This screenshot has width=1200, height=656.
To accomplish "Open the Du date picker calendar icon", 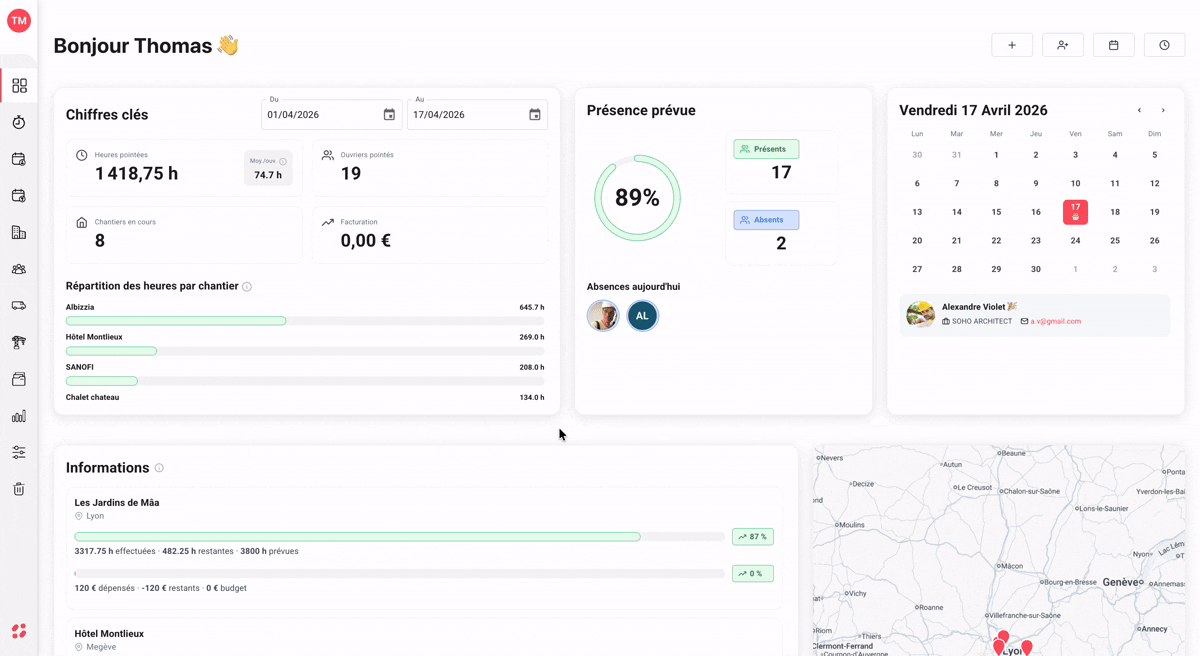I will (389, 115).
